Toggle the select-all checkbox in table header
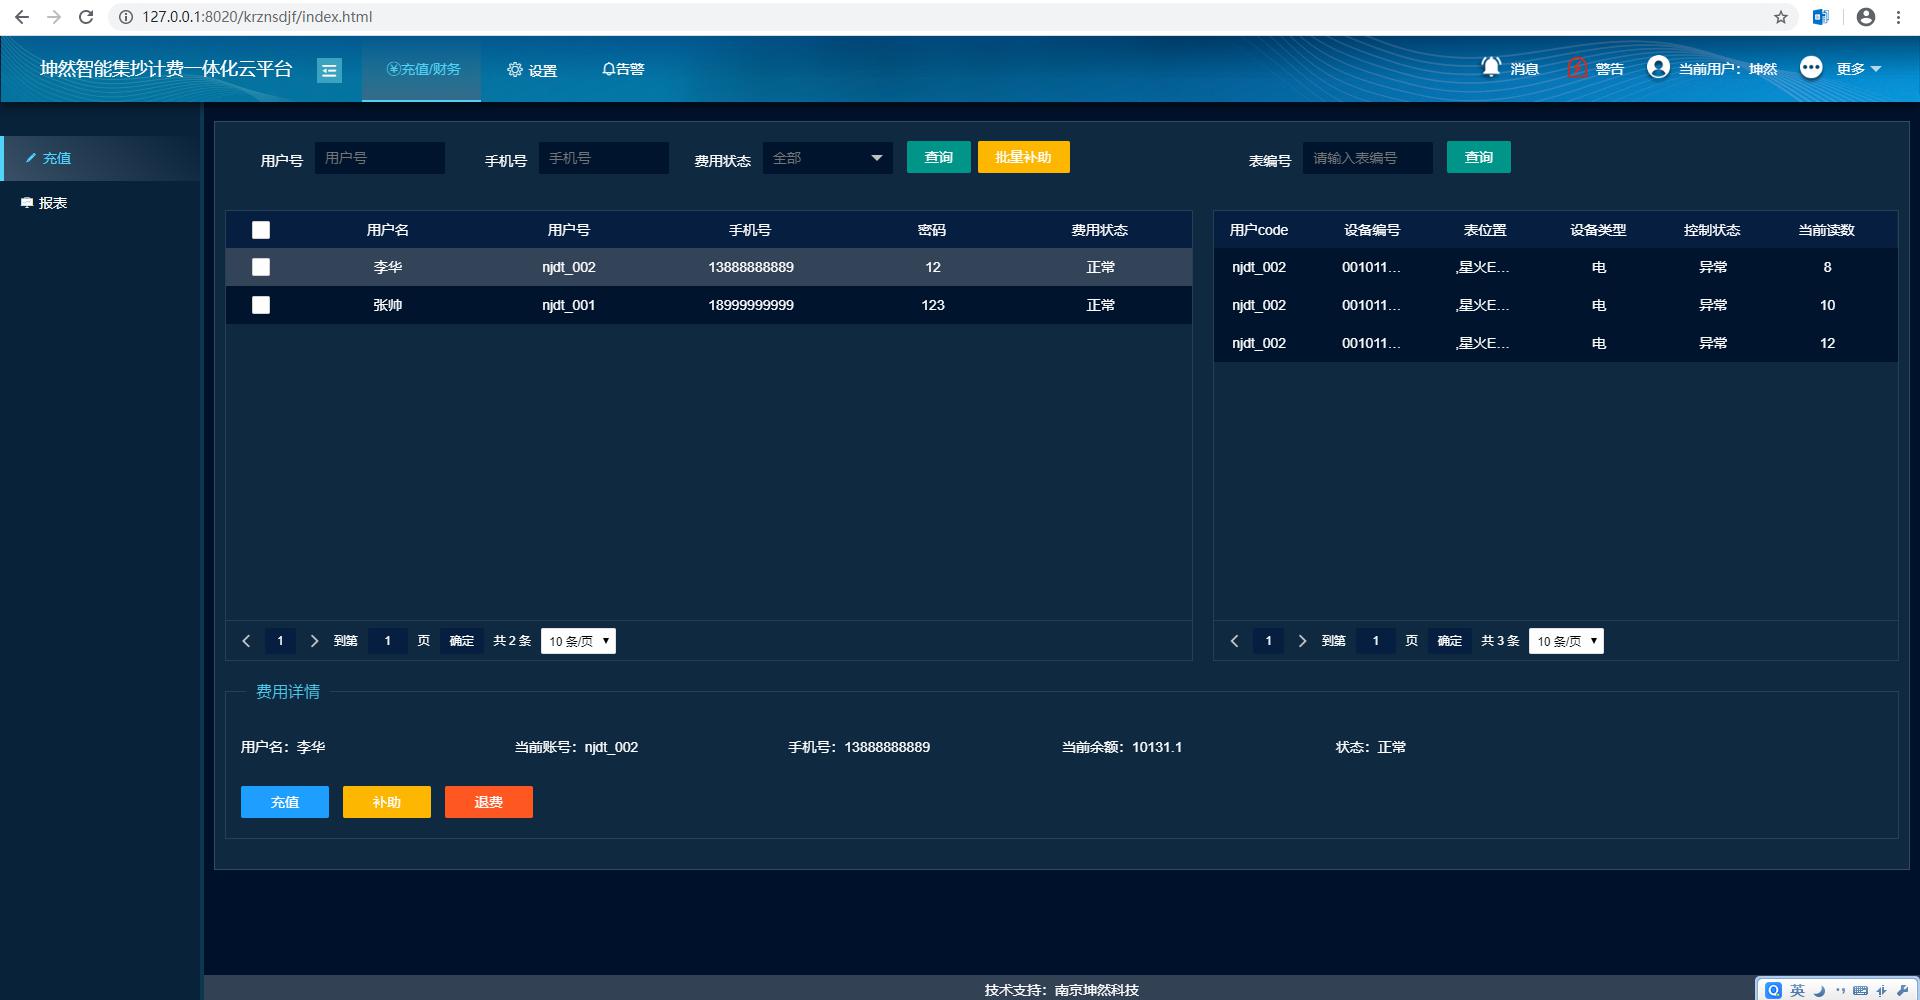This screenshot has width=1920, height=1000. tap(261, 230)
